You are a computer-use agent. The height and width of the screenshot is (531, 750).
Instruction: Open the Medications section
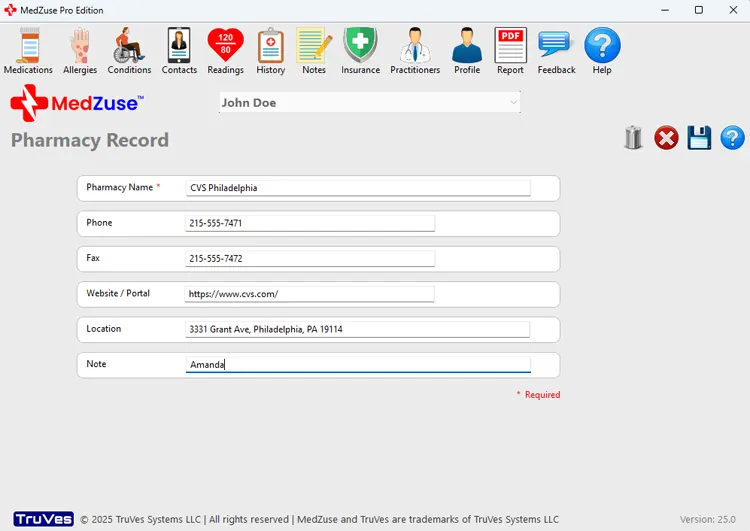pos(28,50)
